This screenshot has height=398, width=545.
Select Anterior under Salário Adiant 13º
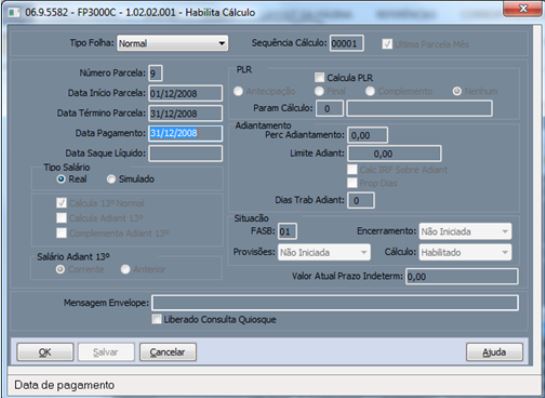pyautogui.click(x=125, y=269)
